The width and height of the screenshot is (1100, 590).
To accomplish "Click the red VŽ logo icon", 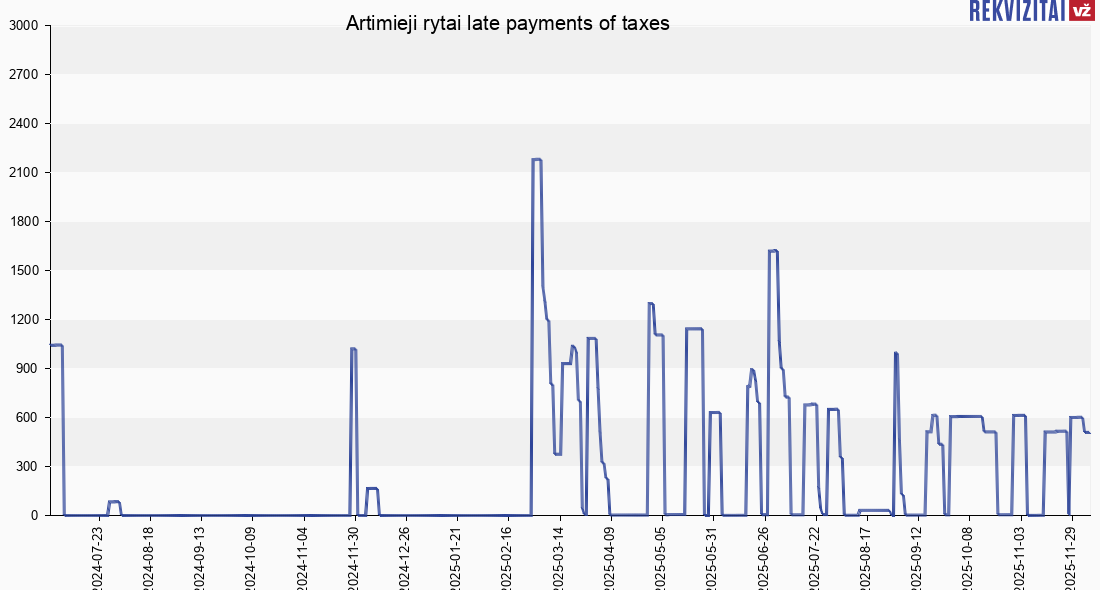I will (1081, 11).
